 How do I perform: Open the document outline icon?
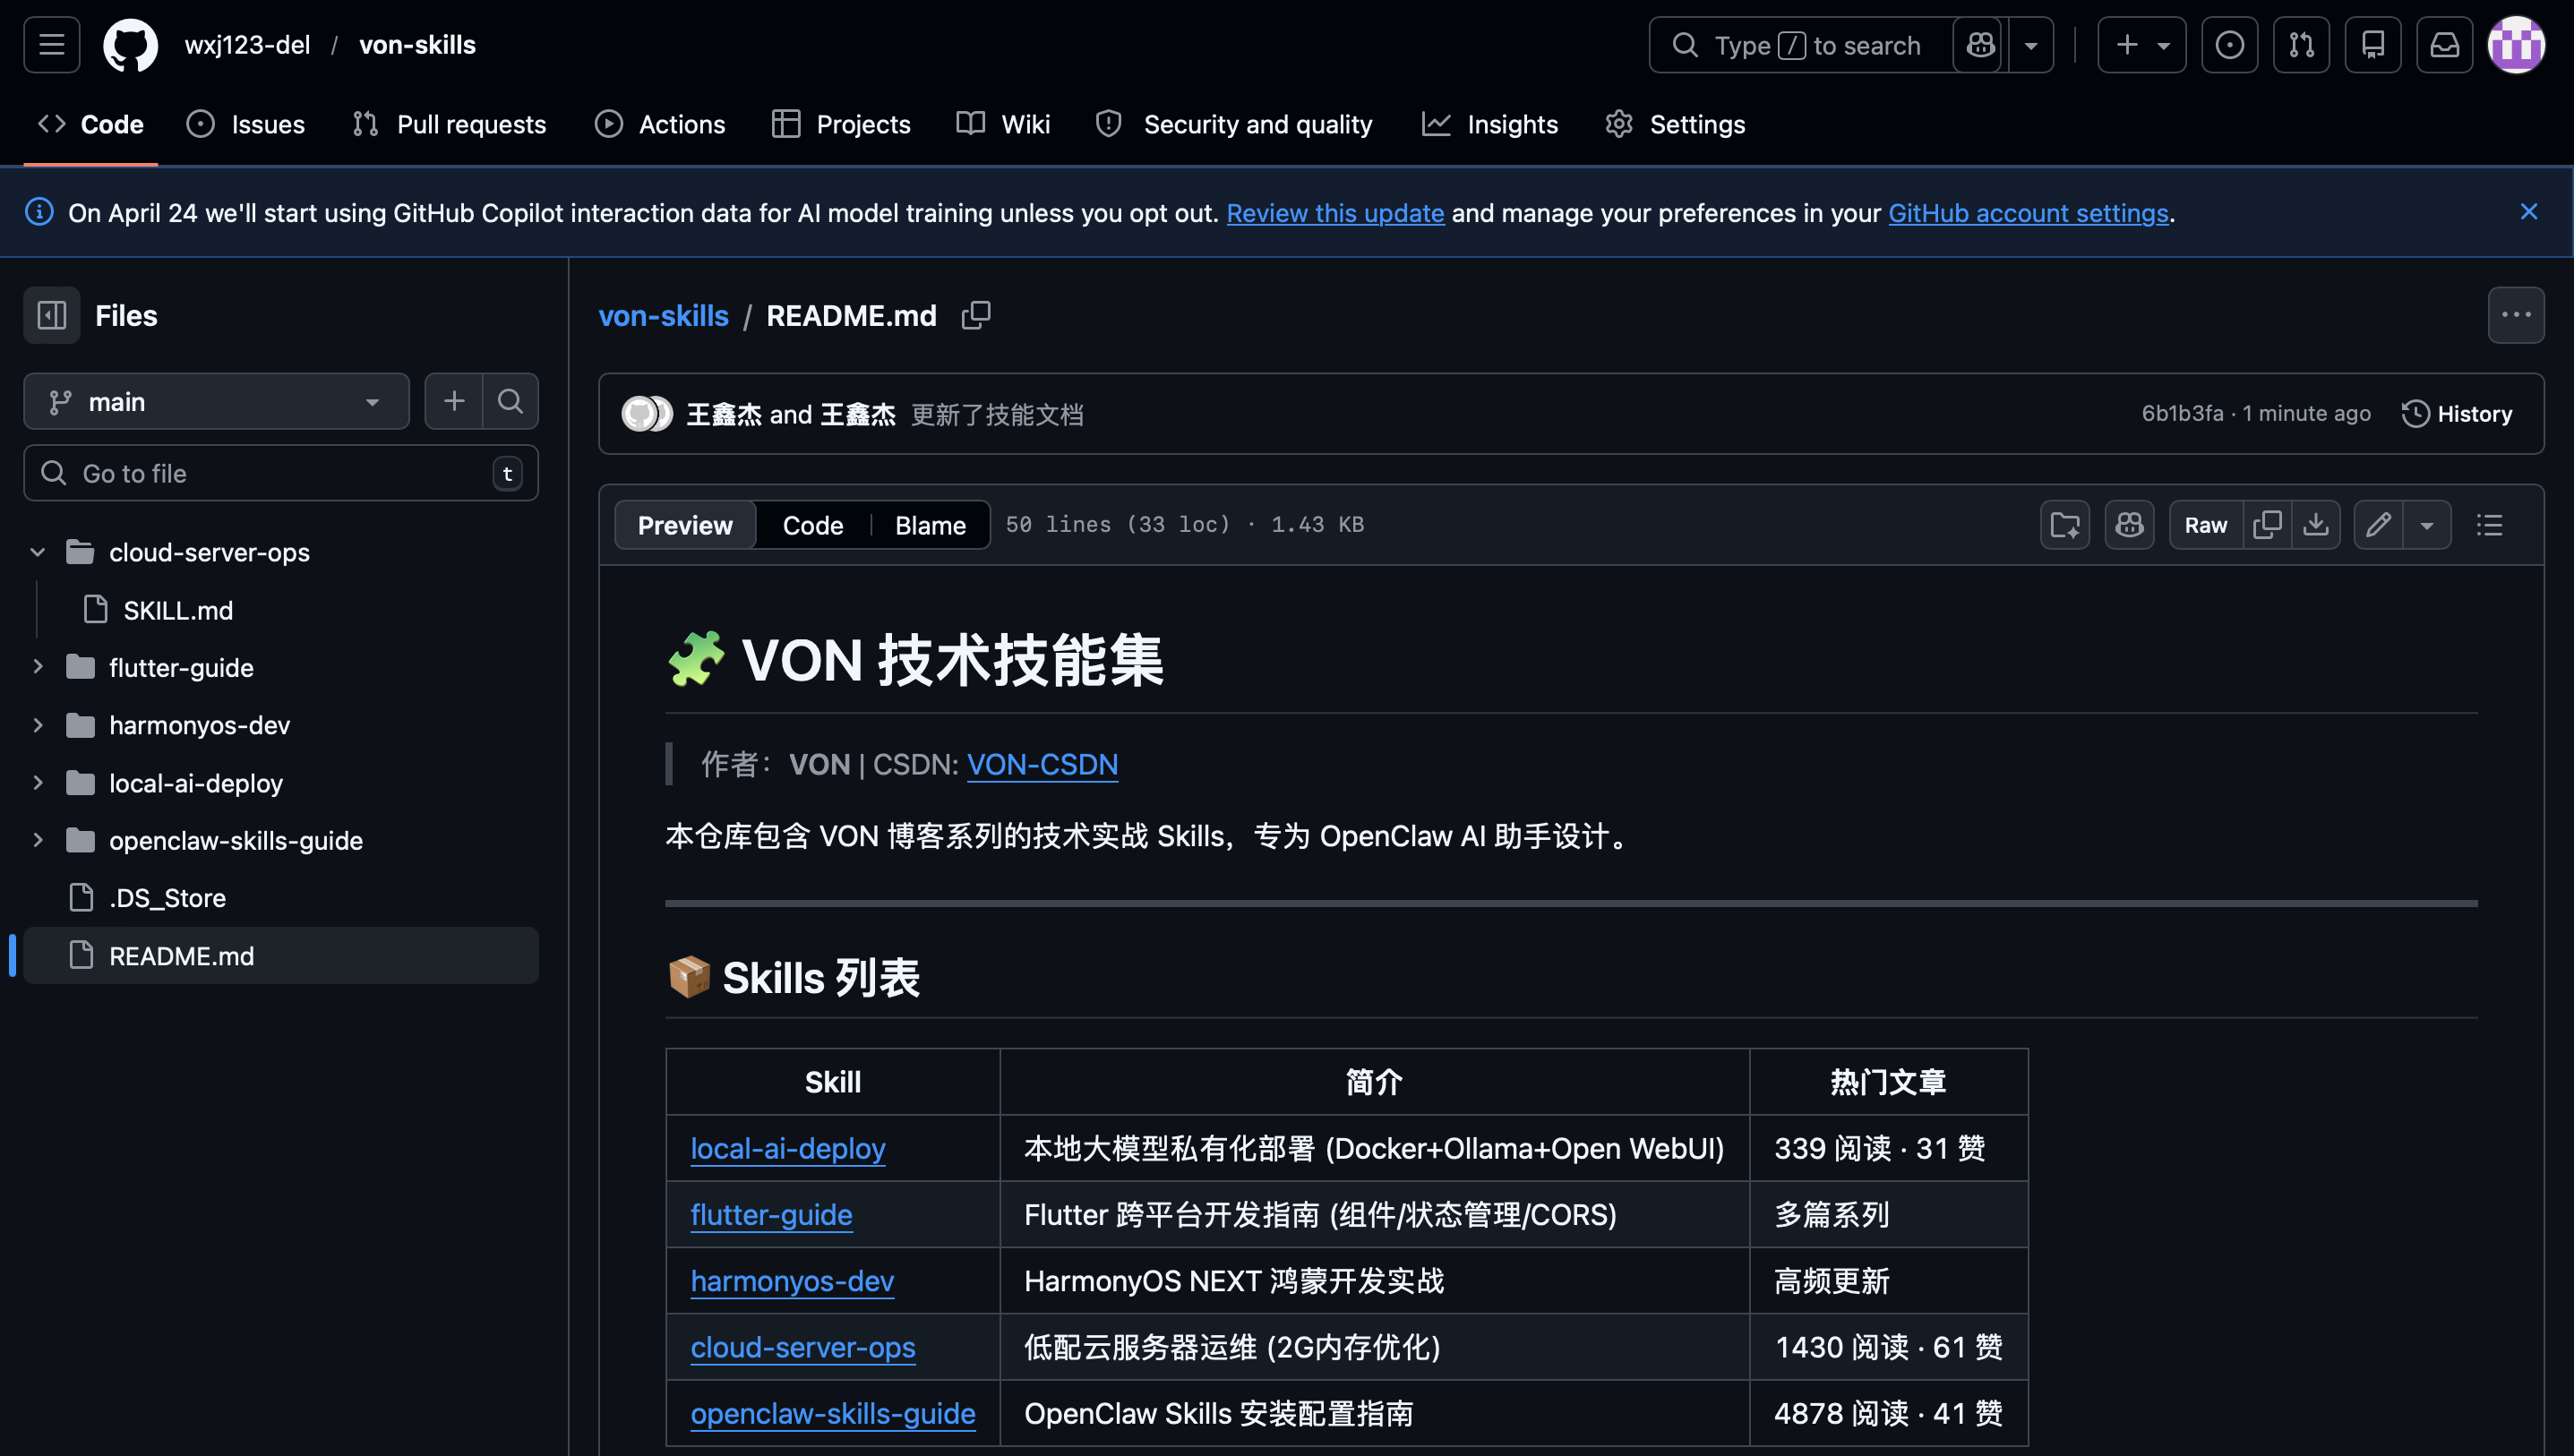click(x=2489, y=525)
